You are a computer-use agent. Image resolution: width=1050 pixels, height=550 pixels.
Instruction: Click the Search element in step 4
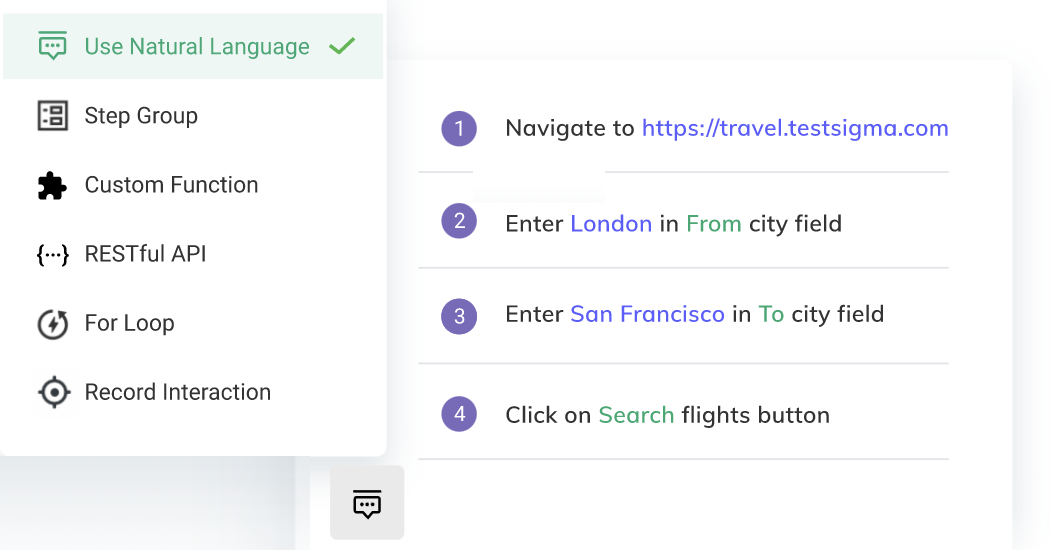point(636,415)
